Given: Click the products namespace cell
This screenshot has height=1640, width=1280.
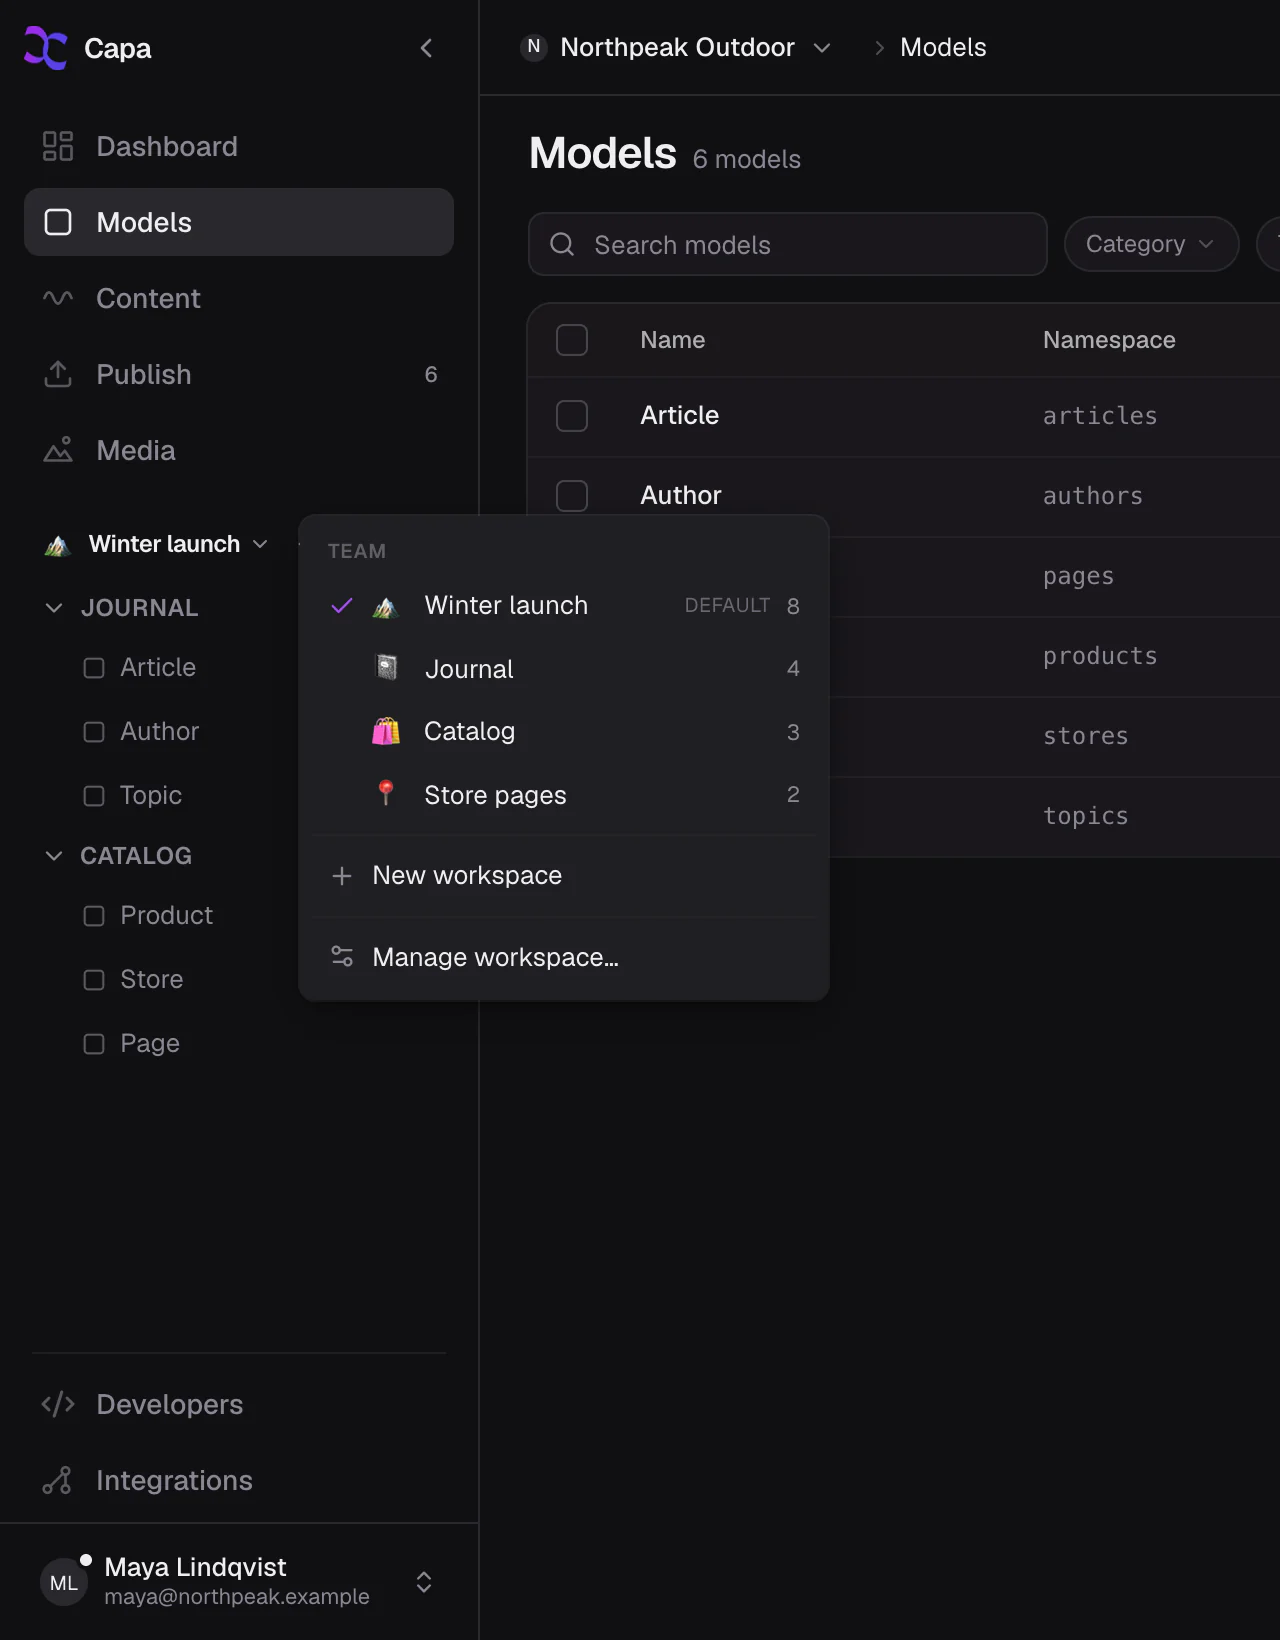Looking at the screenshot, I should [x=1100, y=656].
